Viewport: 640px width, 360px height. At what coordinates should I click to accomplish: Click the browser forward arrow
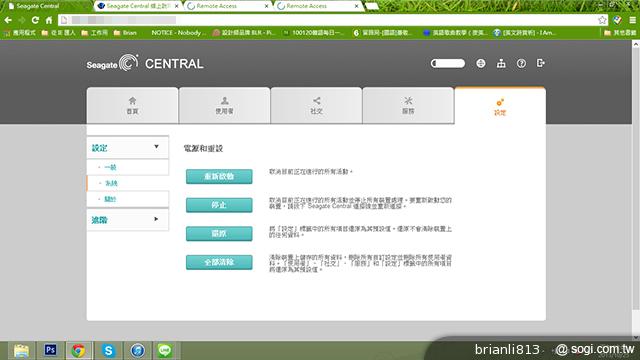[22, 20]
